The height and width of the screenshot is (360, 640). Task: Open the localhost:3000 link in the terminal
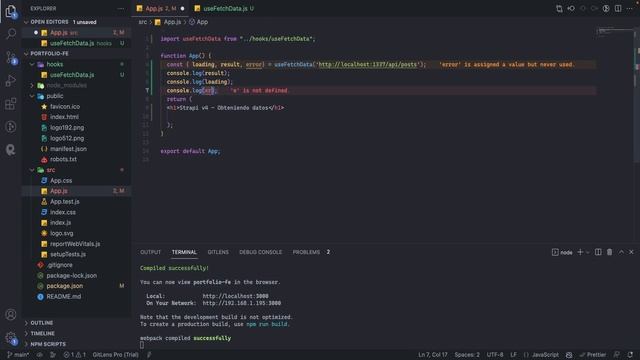(236, 296)
